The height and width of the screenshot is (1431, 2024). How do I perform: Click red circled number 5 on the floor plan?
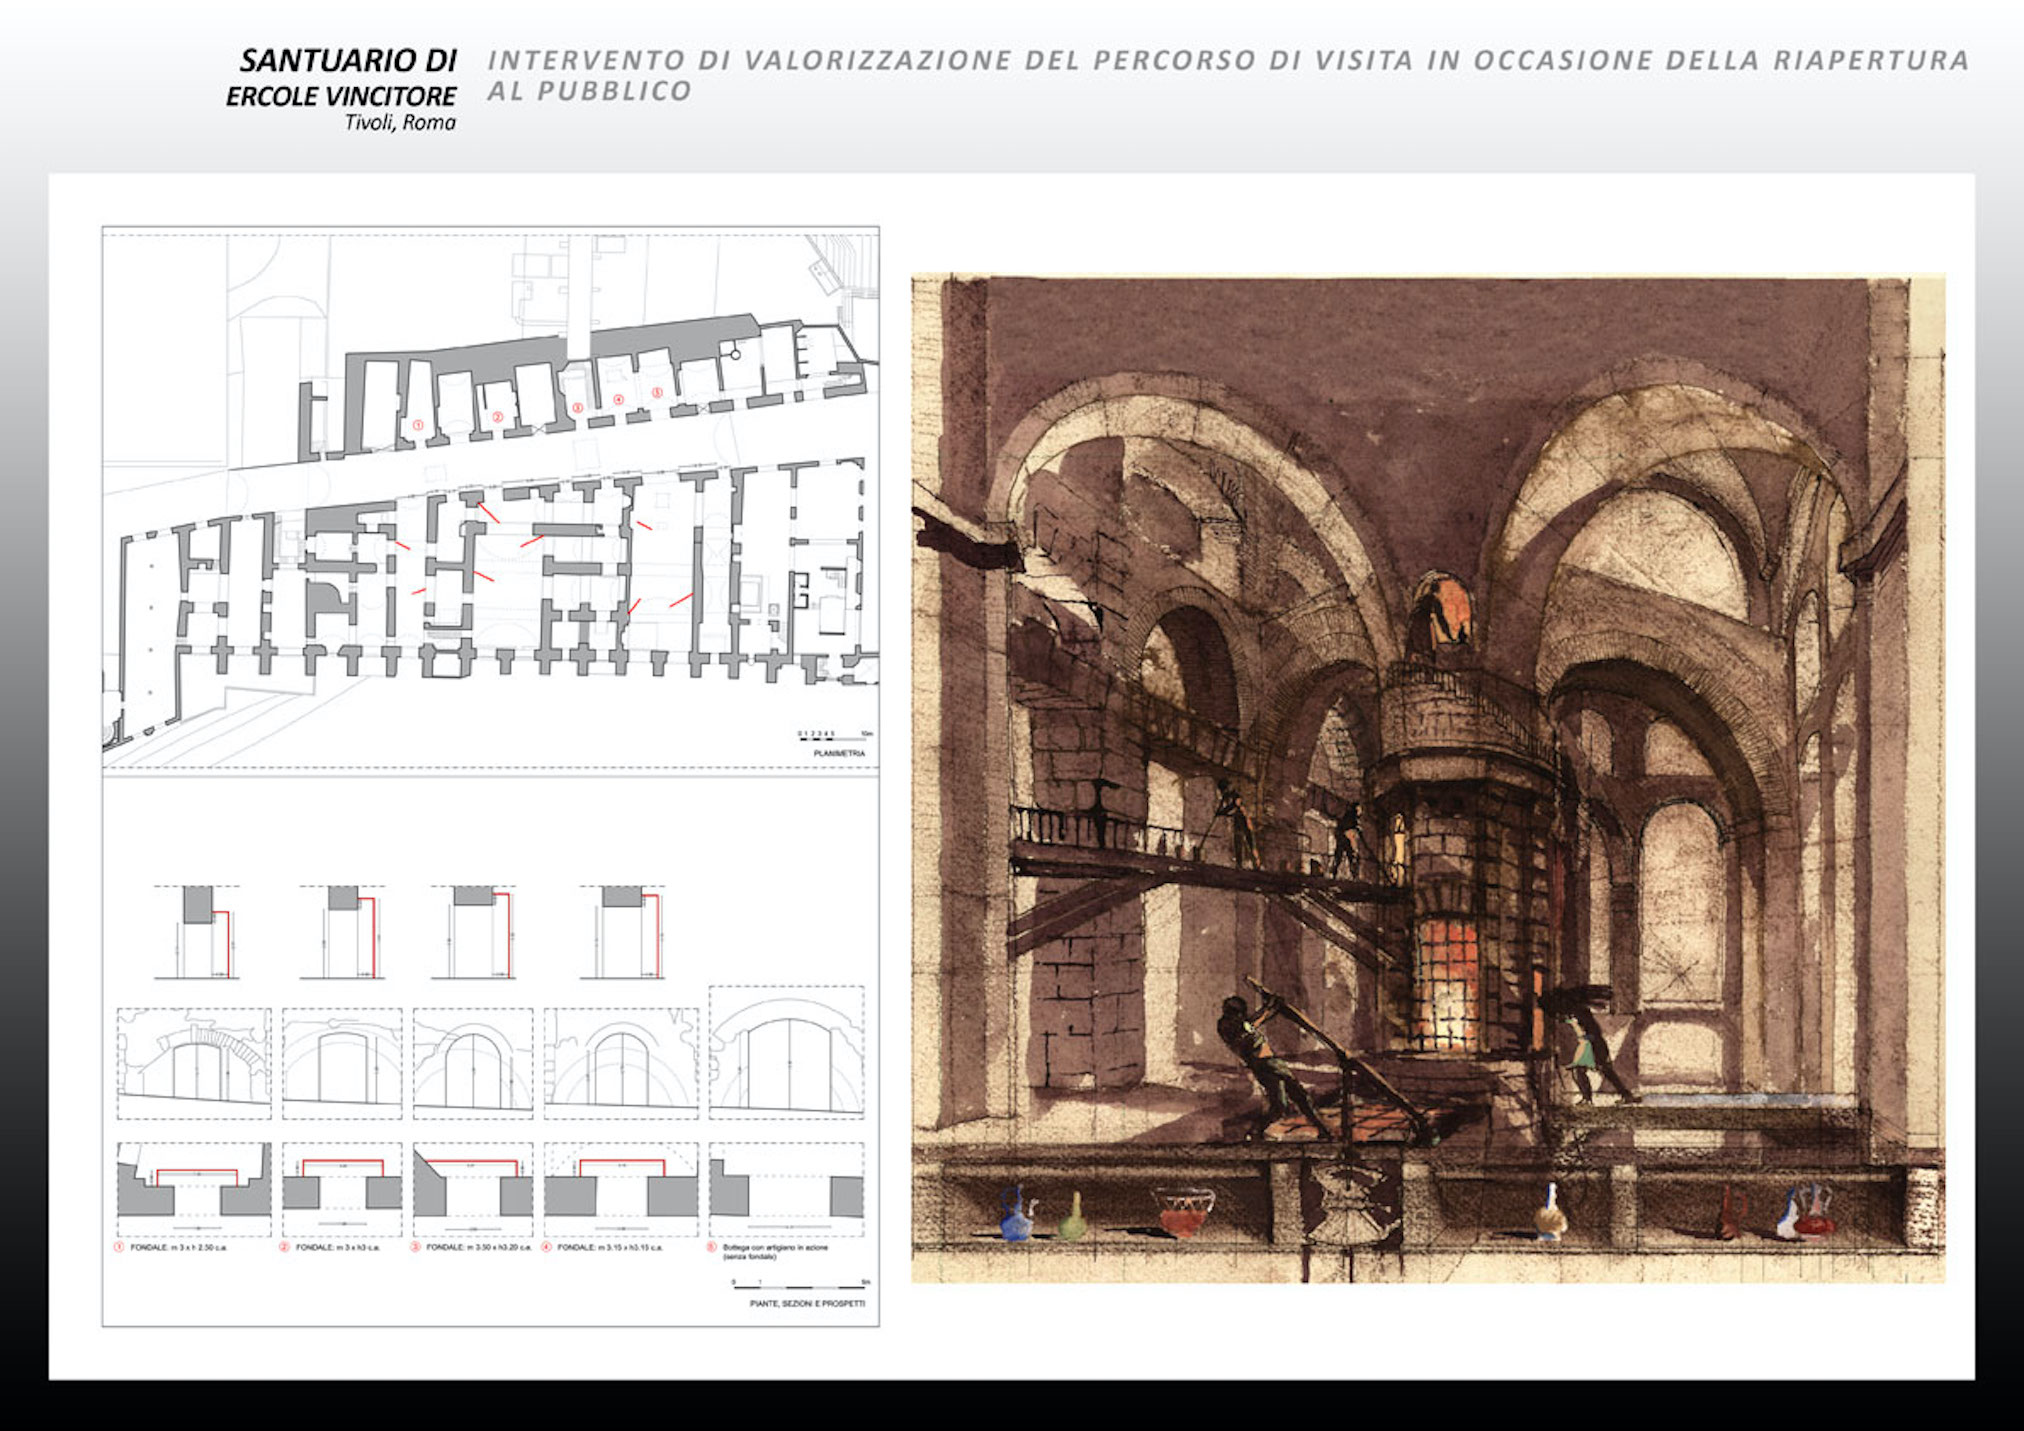coord(657,393)
